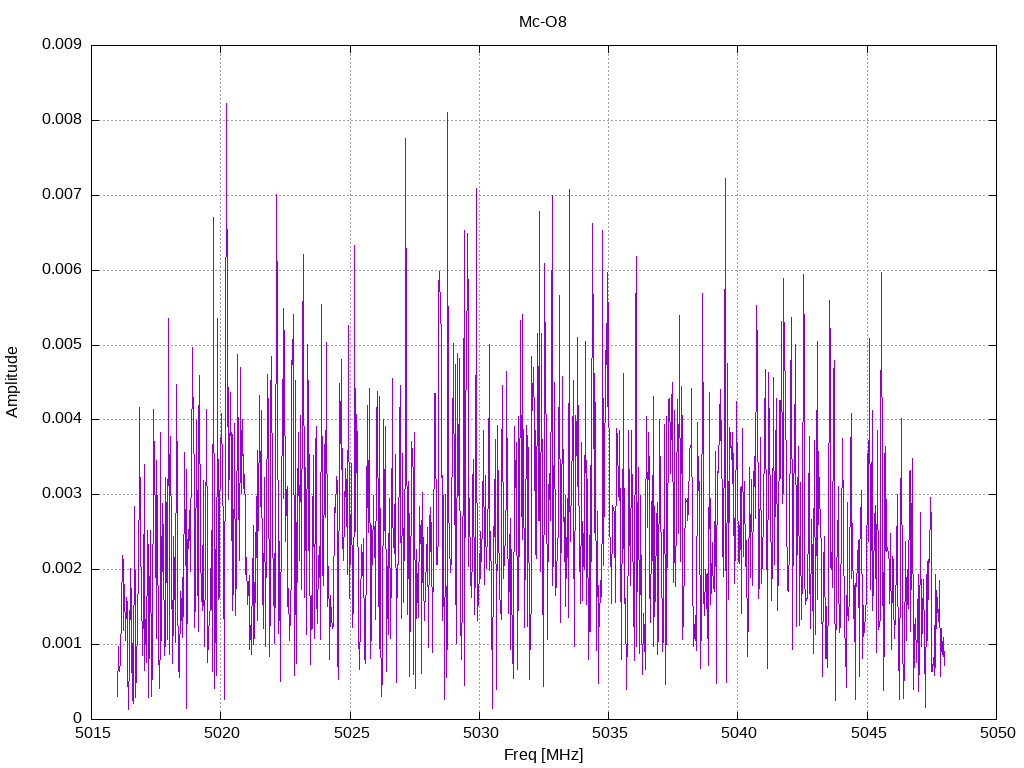Click the Freq [MHz] x-axis label

[x=543, y=755]
